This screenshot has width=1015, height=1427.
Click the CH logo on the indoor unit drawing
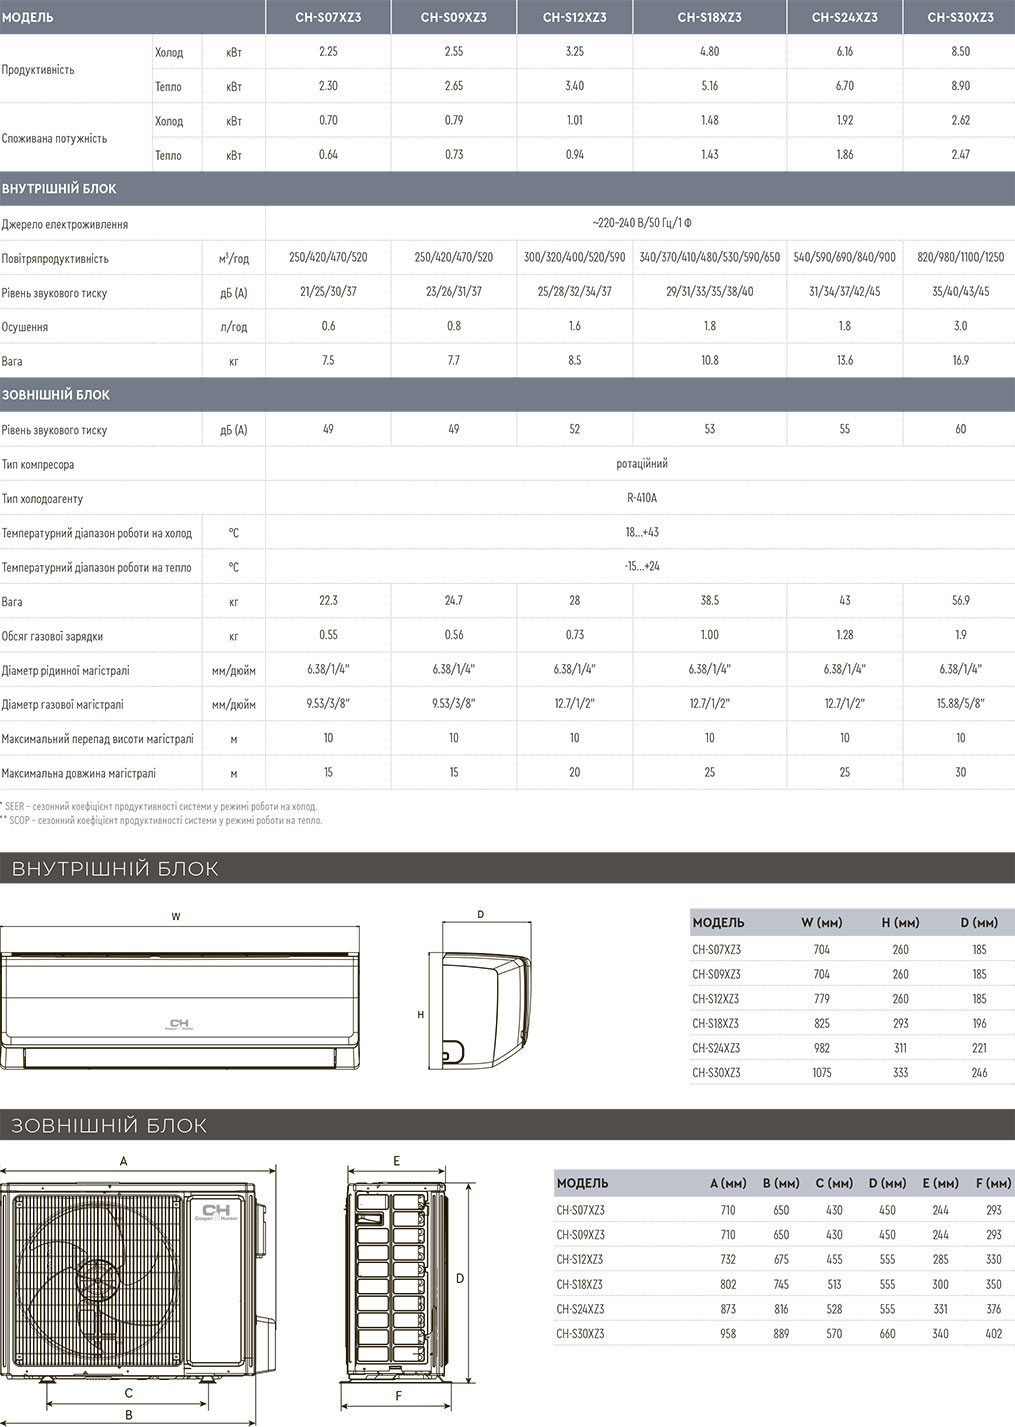(180, 1025)
